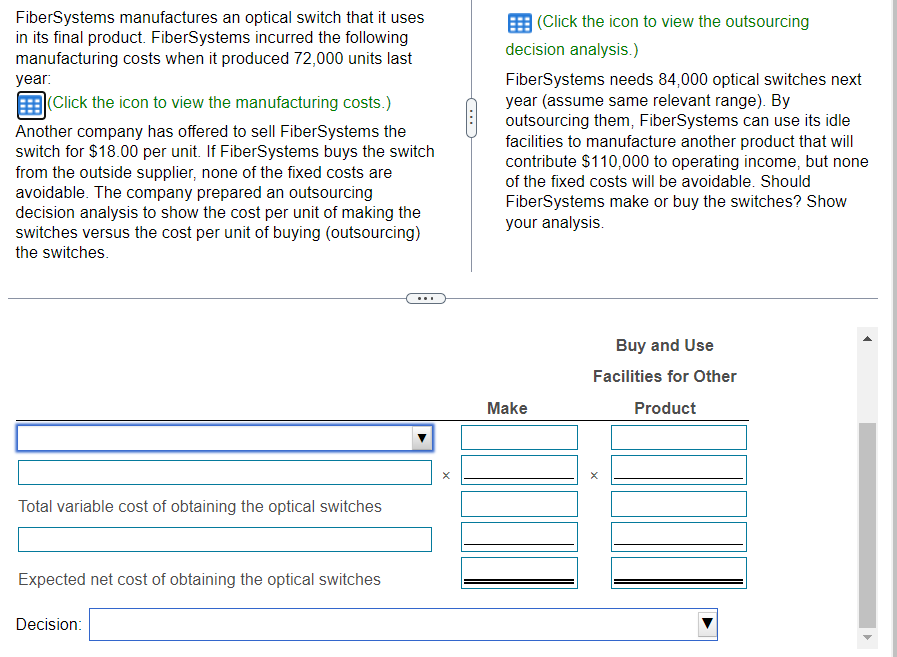Click the ellipsis divider button
Image resolution: width=897 pixels, height=657 pixels.
(x=425, y=297)
